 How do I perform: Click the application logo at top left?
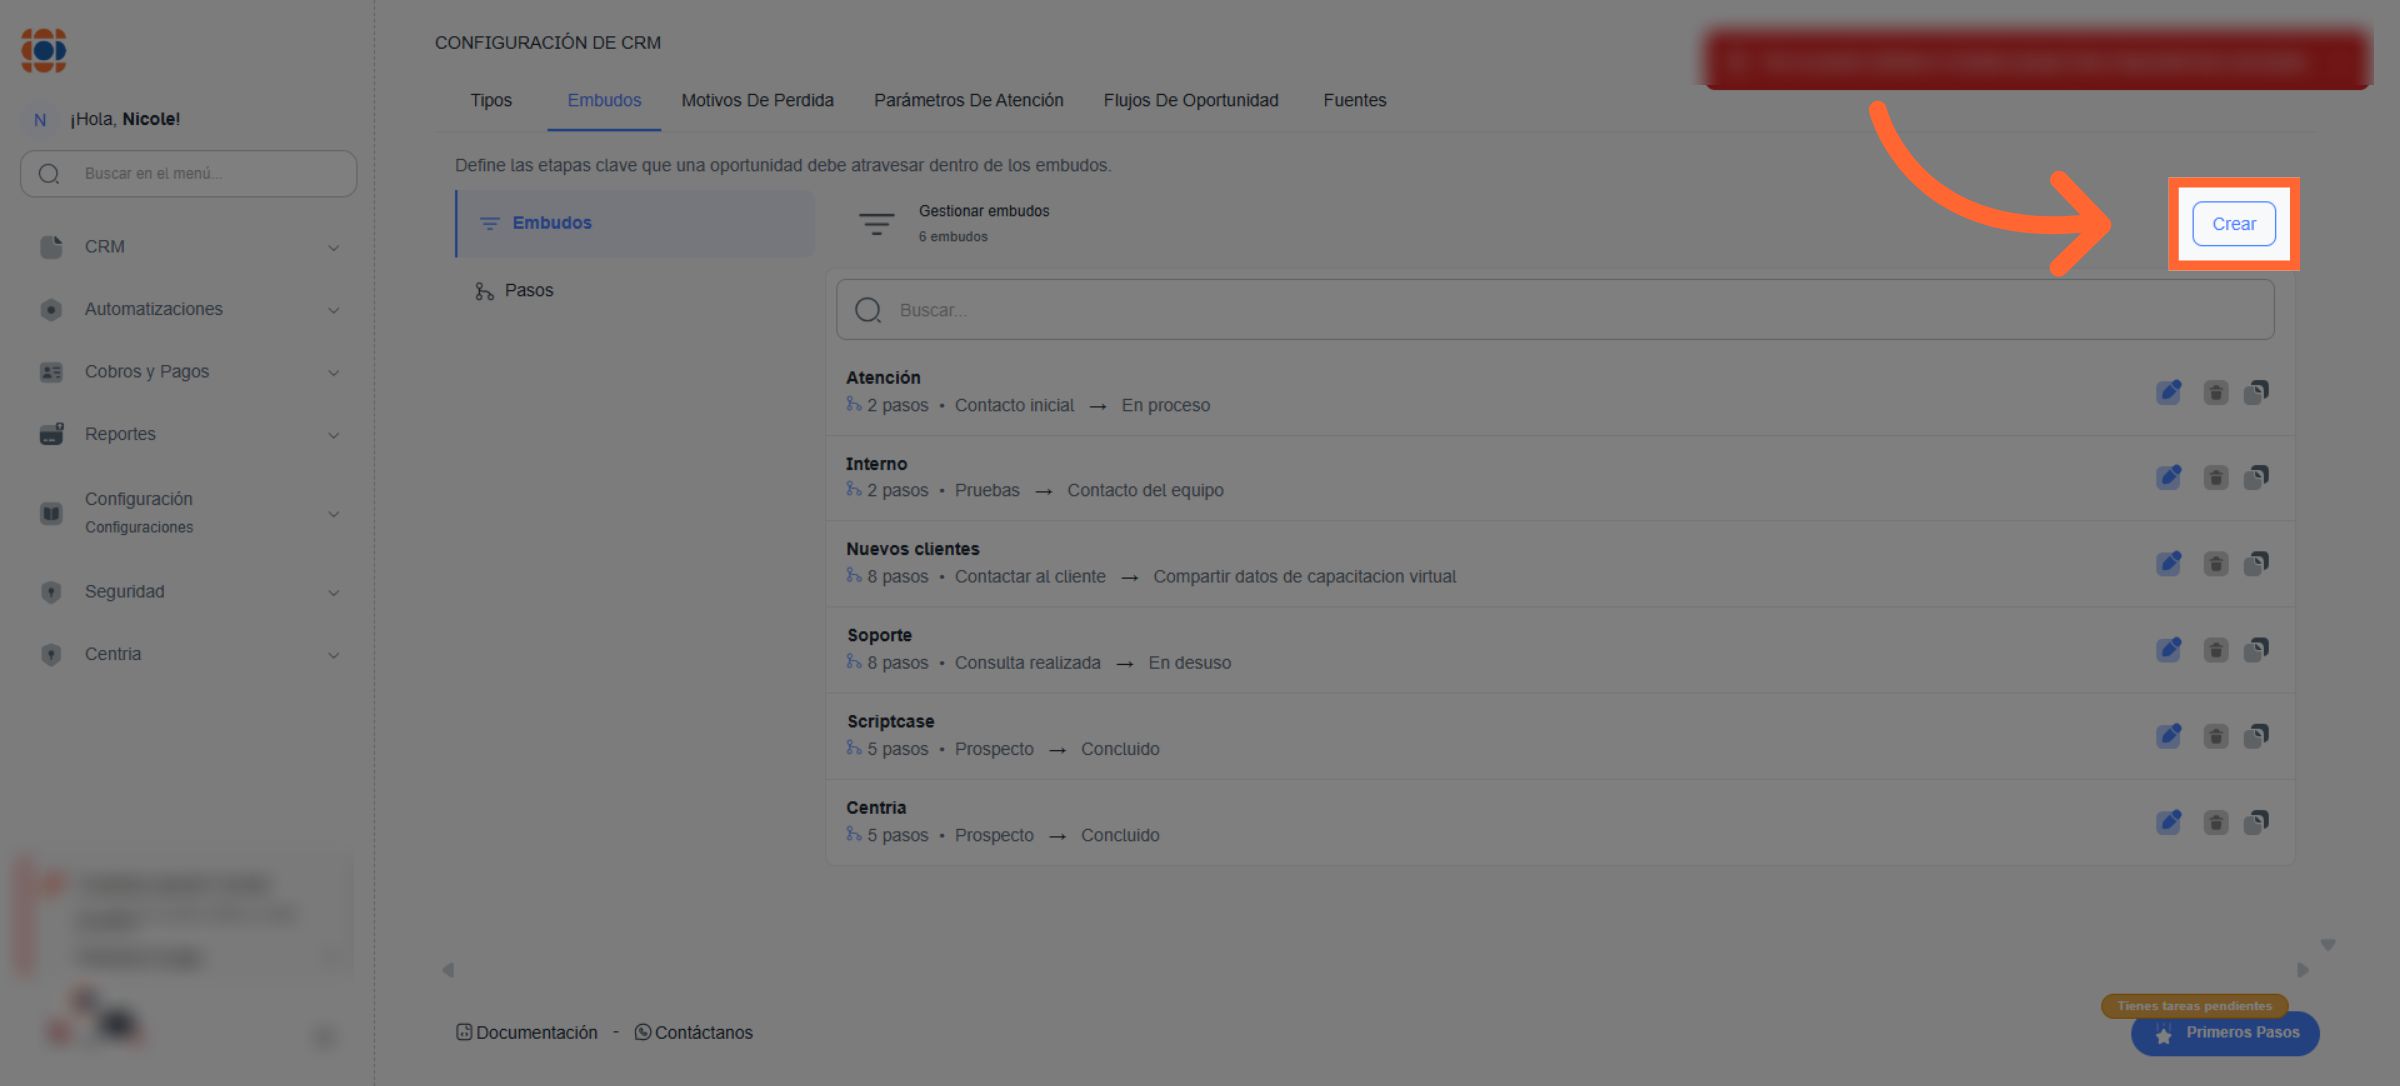coord(44,50)
